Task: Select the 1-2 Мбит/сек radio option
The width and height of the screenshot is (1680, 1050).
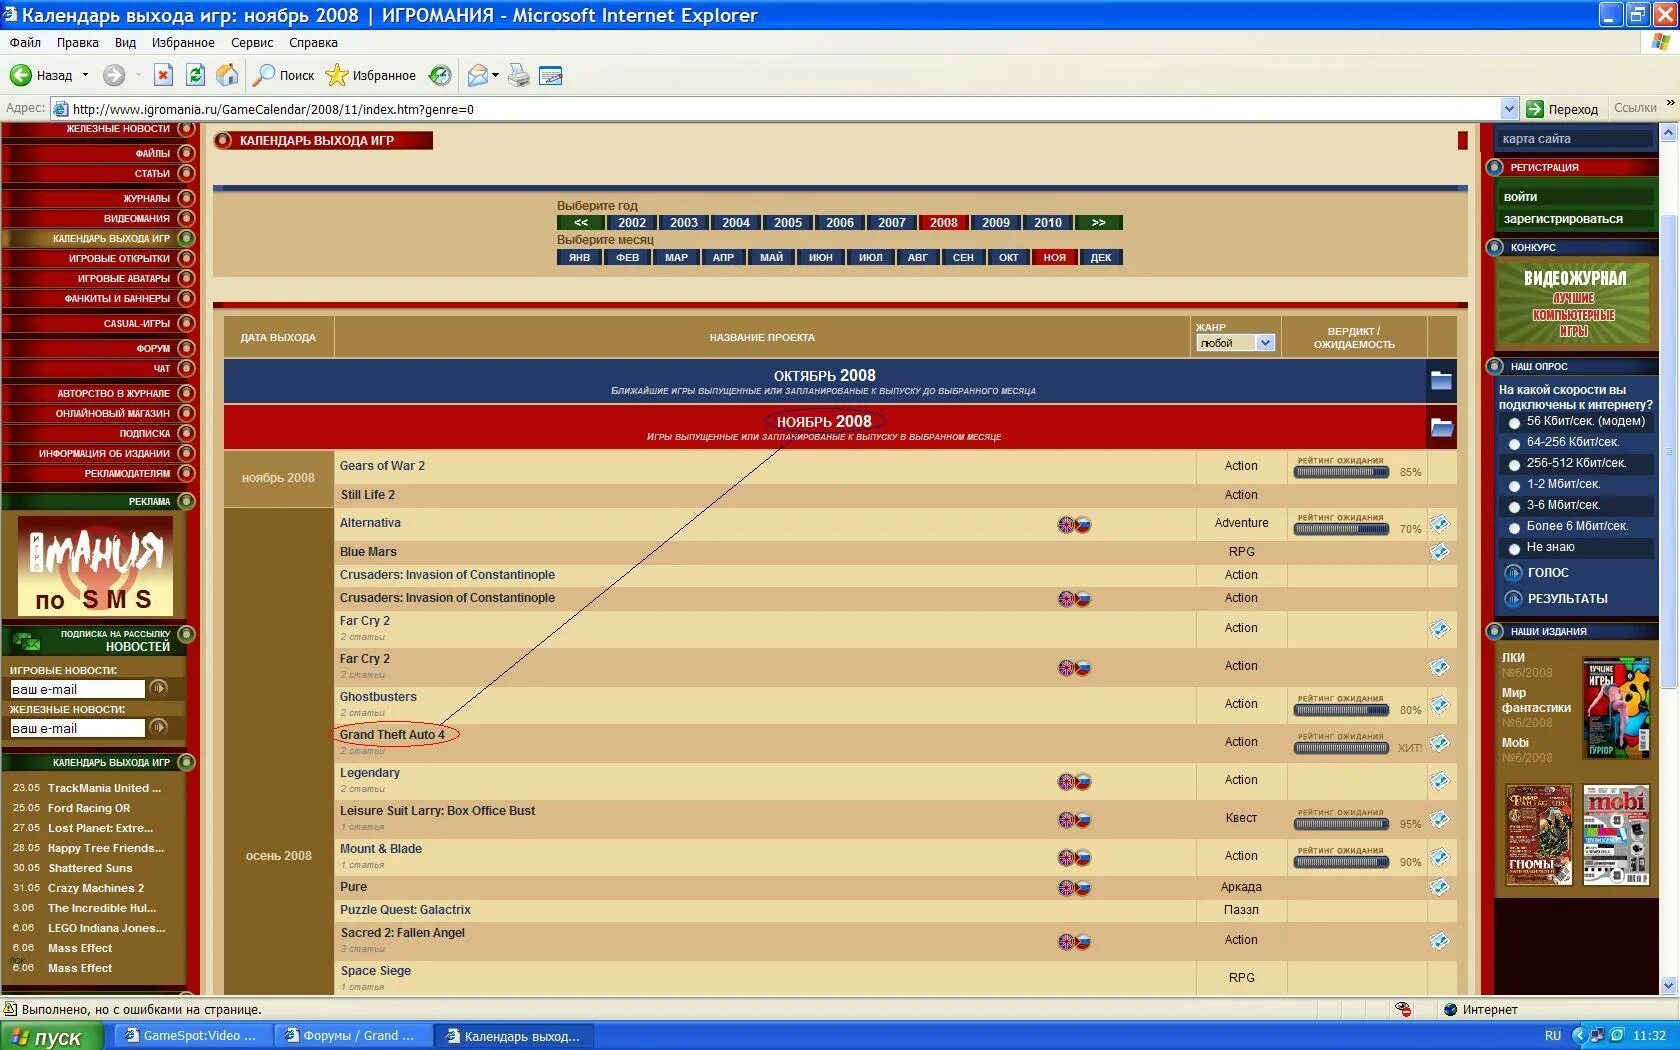Action: (1514, 486)
